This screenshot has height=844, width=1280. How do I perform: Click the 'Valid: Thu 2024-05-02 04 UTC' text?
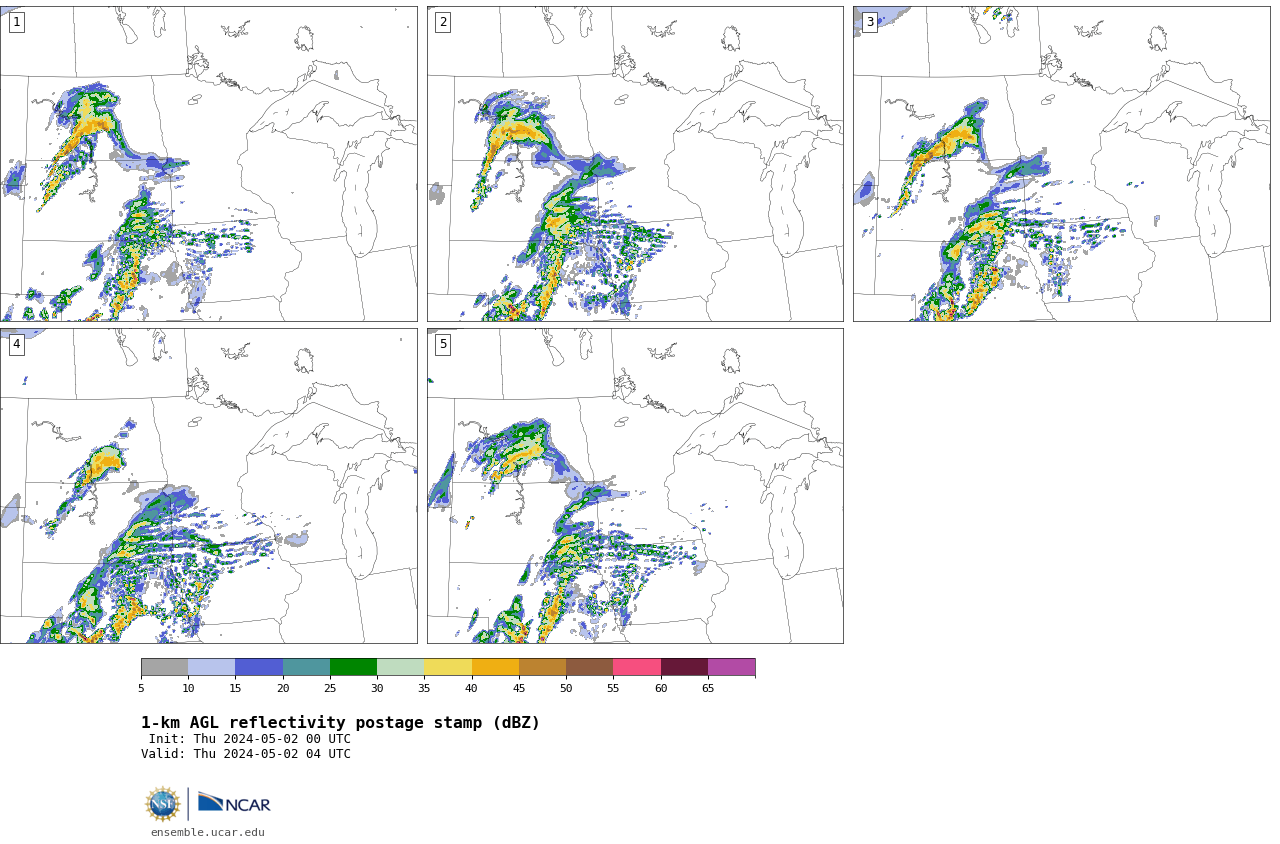point(246,754)
